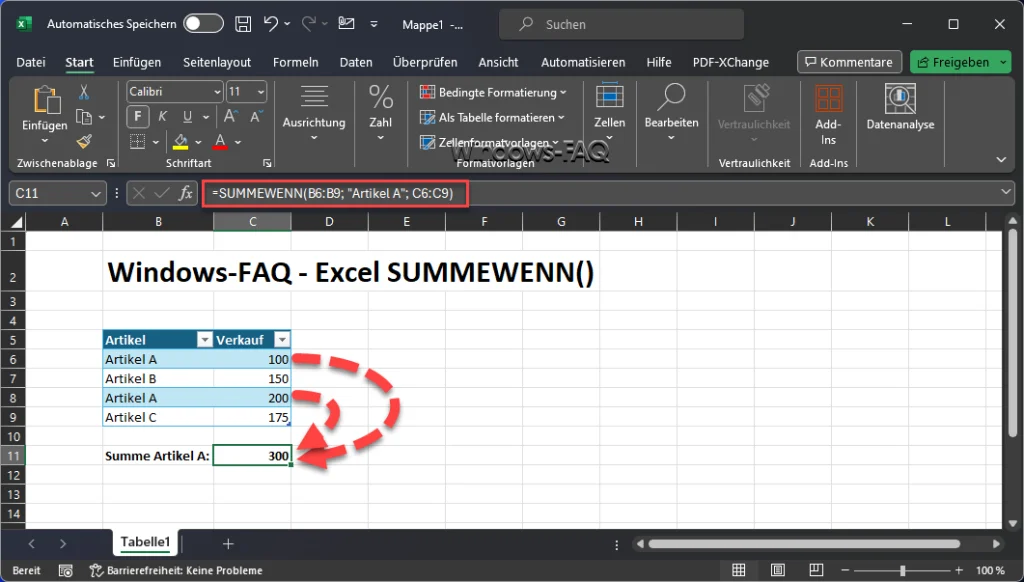Image resolution: width=1024 pixels, height=582 pixels.
Task: Open the font name Calibri dropdown
Action: 217,92
